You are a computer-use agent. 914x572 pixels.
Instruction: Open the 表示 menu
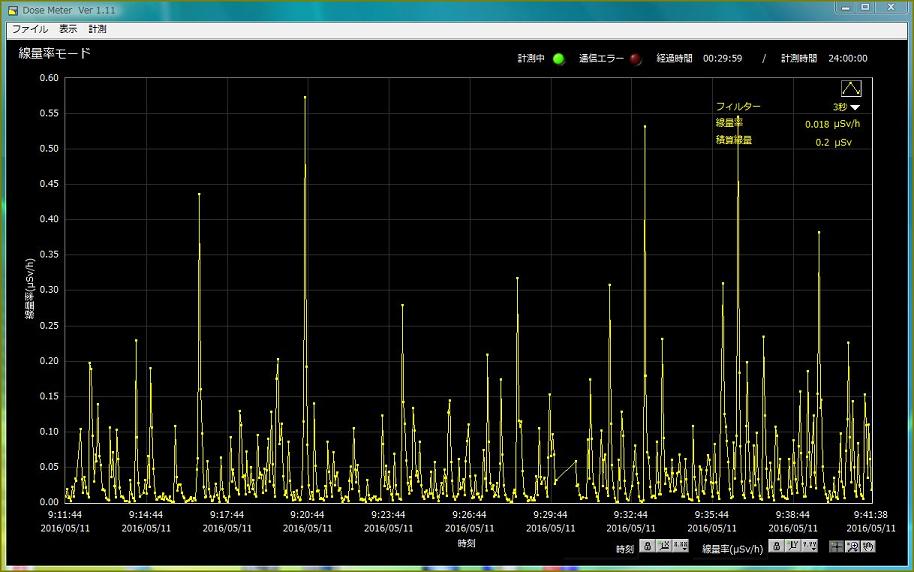[68, 30]
